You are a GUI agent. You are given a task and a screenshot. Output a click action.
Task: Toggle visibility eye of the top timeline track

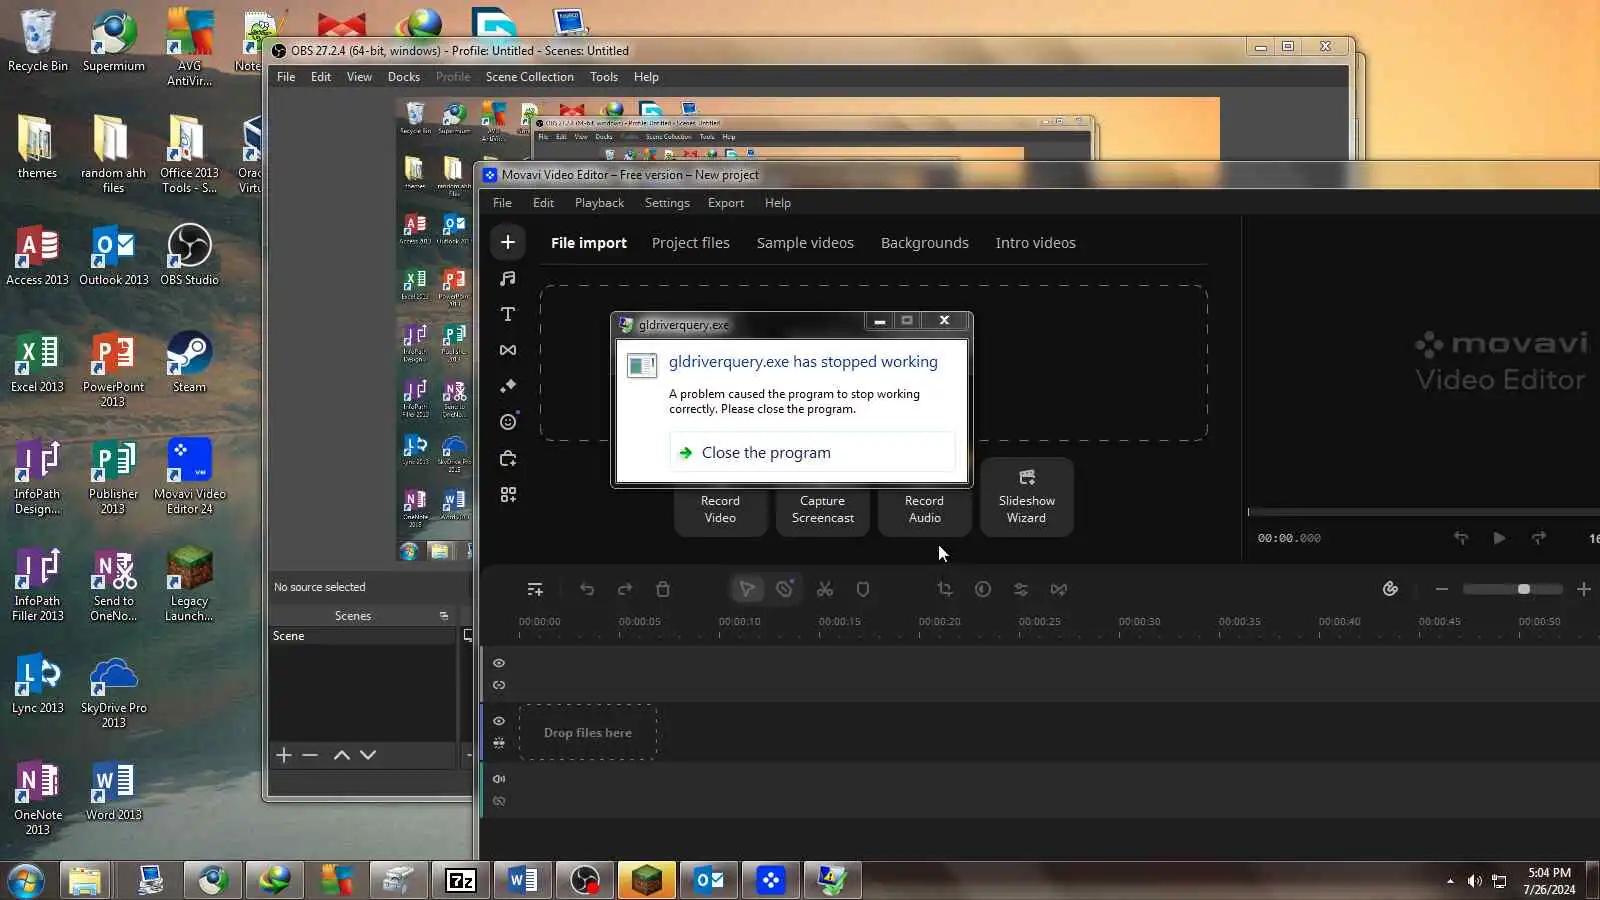point(499,663)
